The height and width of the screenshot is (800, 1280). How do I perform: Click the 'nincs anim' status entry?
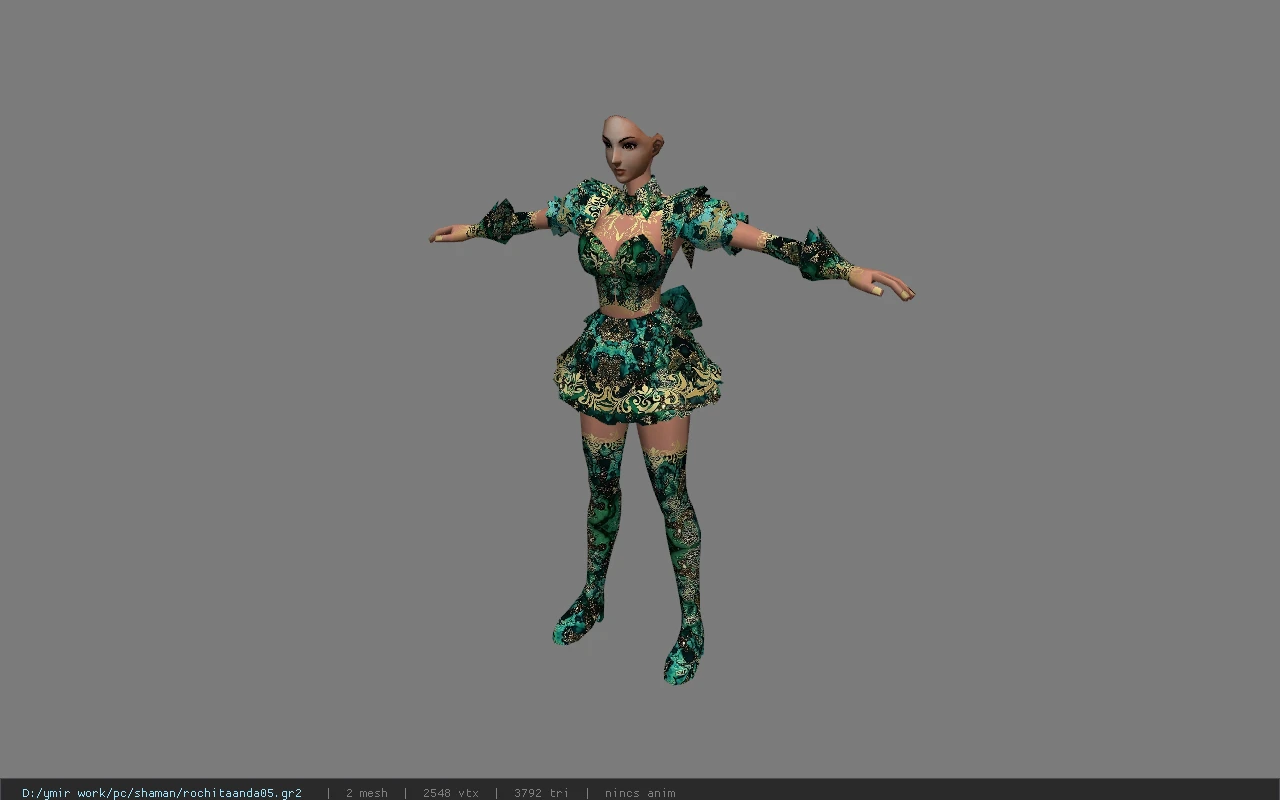click(x=640, y=793)
